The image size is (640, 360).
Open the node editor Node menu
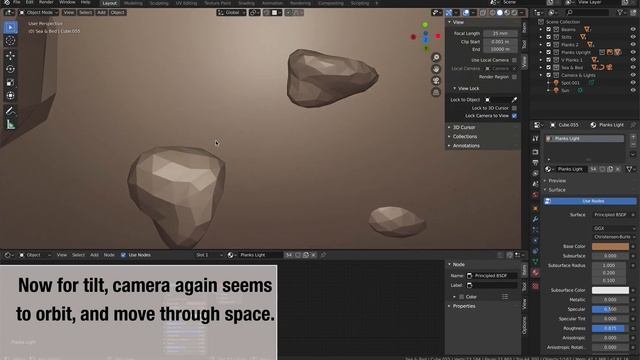click(x=109, y=255)
